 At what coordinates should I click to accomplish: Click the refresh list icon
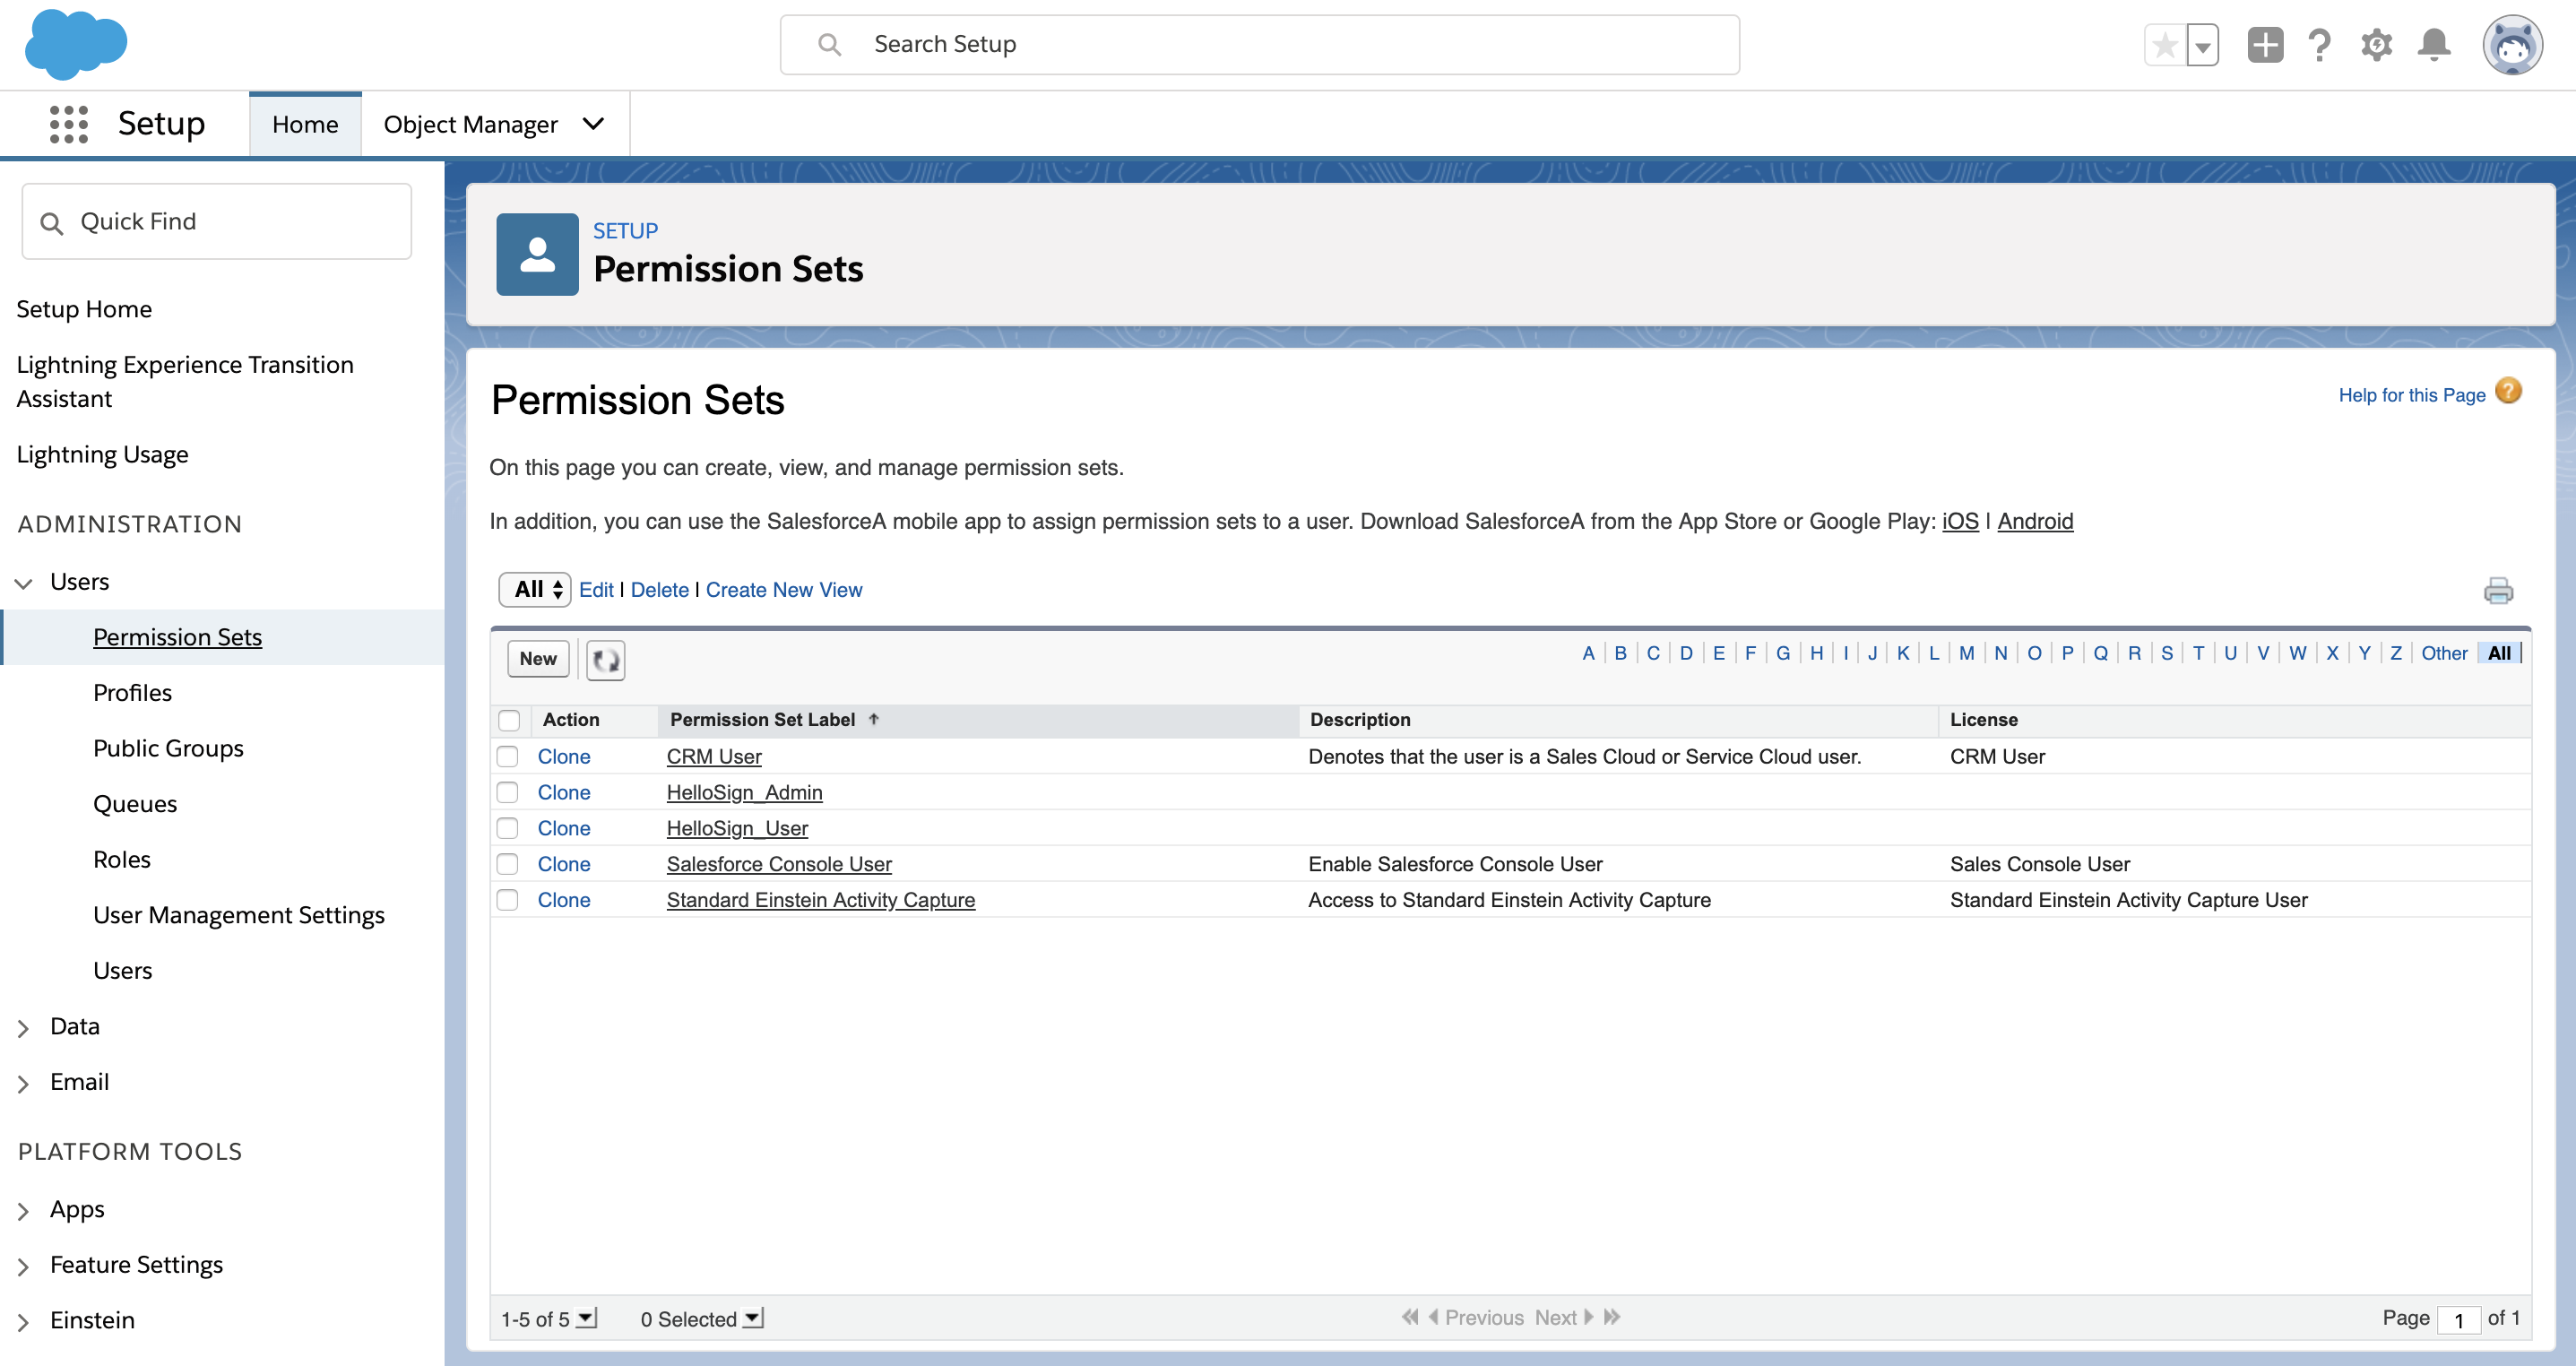pos(605,660)
